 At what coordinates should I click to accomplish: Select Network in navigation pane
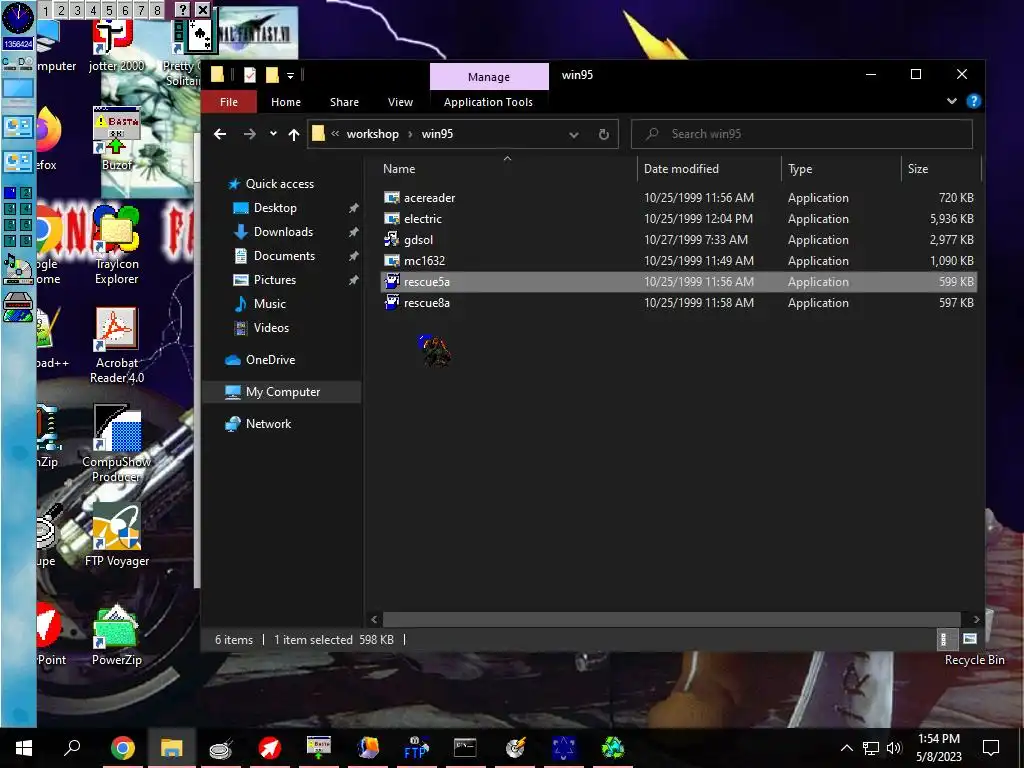pyautogui.click(x=268, y=424)
